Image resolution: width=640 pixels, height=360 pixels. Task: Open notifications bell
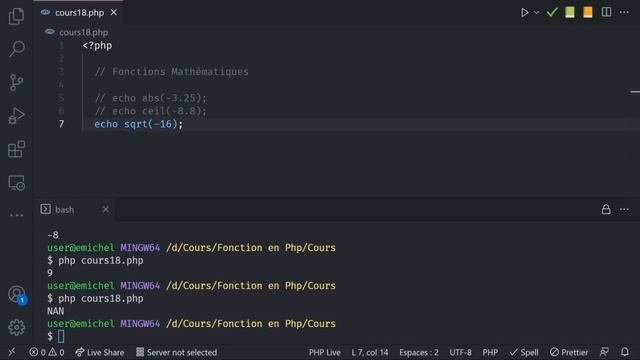coord(624,352)
